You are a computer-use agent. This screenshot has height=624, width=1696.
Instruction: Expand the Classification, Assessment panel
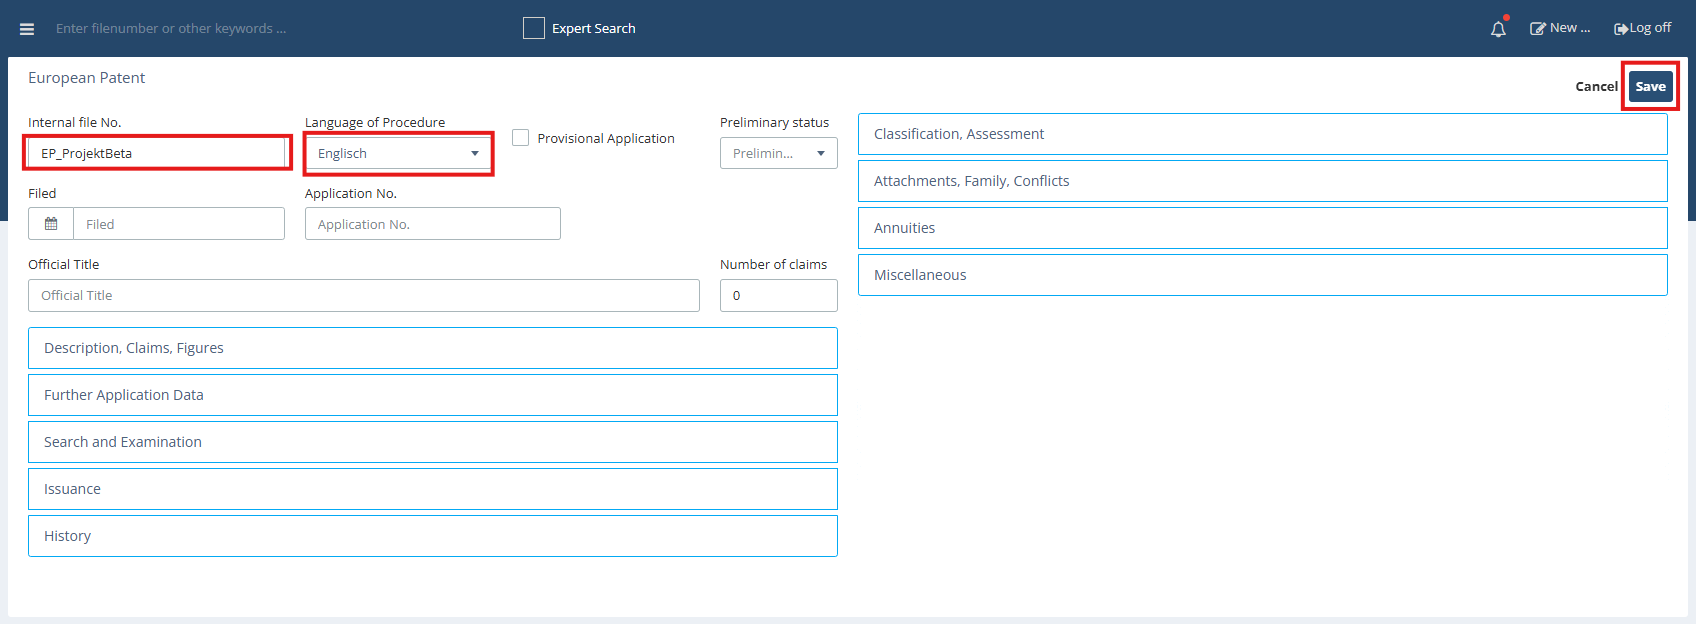coord(1262,134)
